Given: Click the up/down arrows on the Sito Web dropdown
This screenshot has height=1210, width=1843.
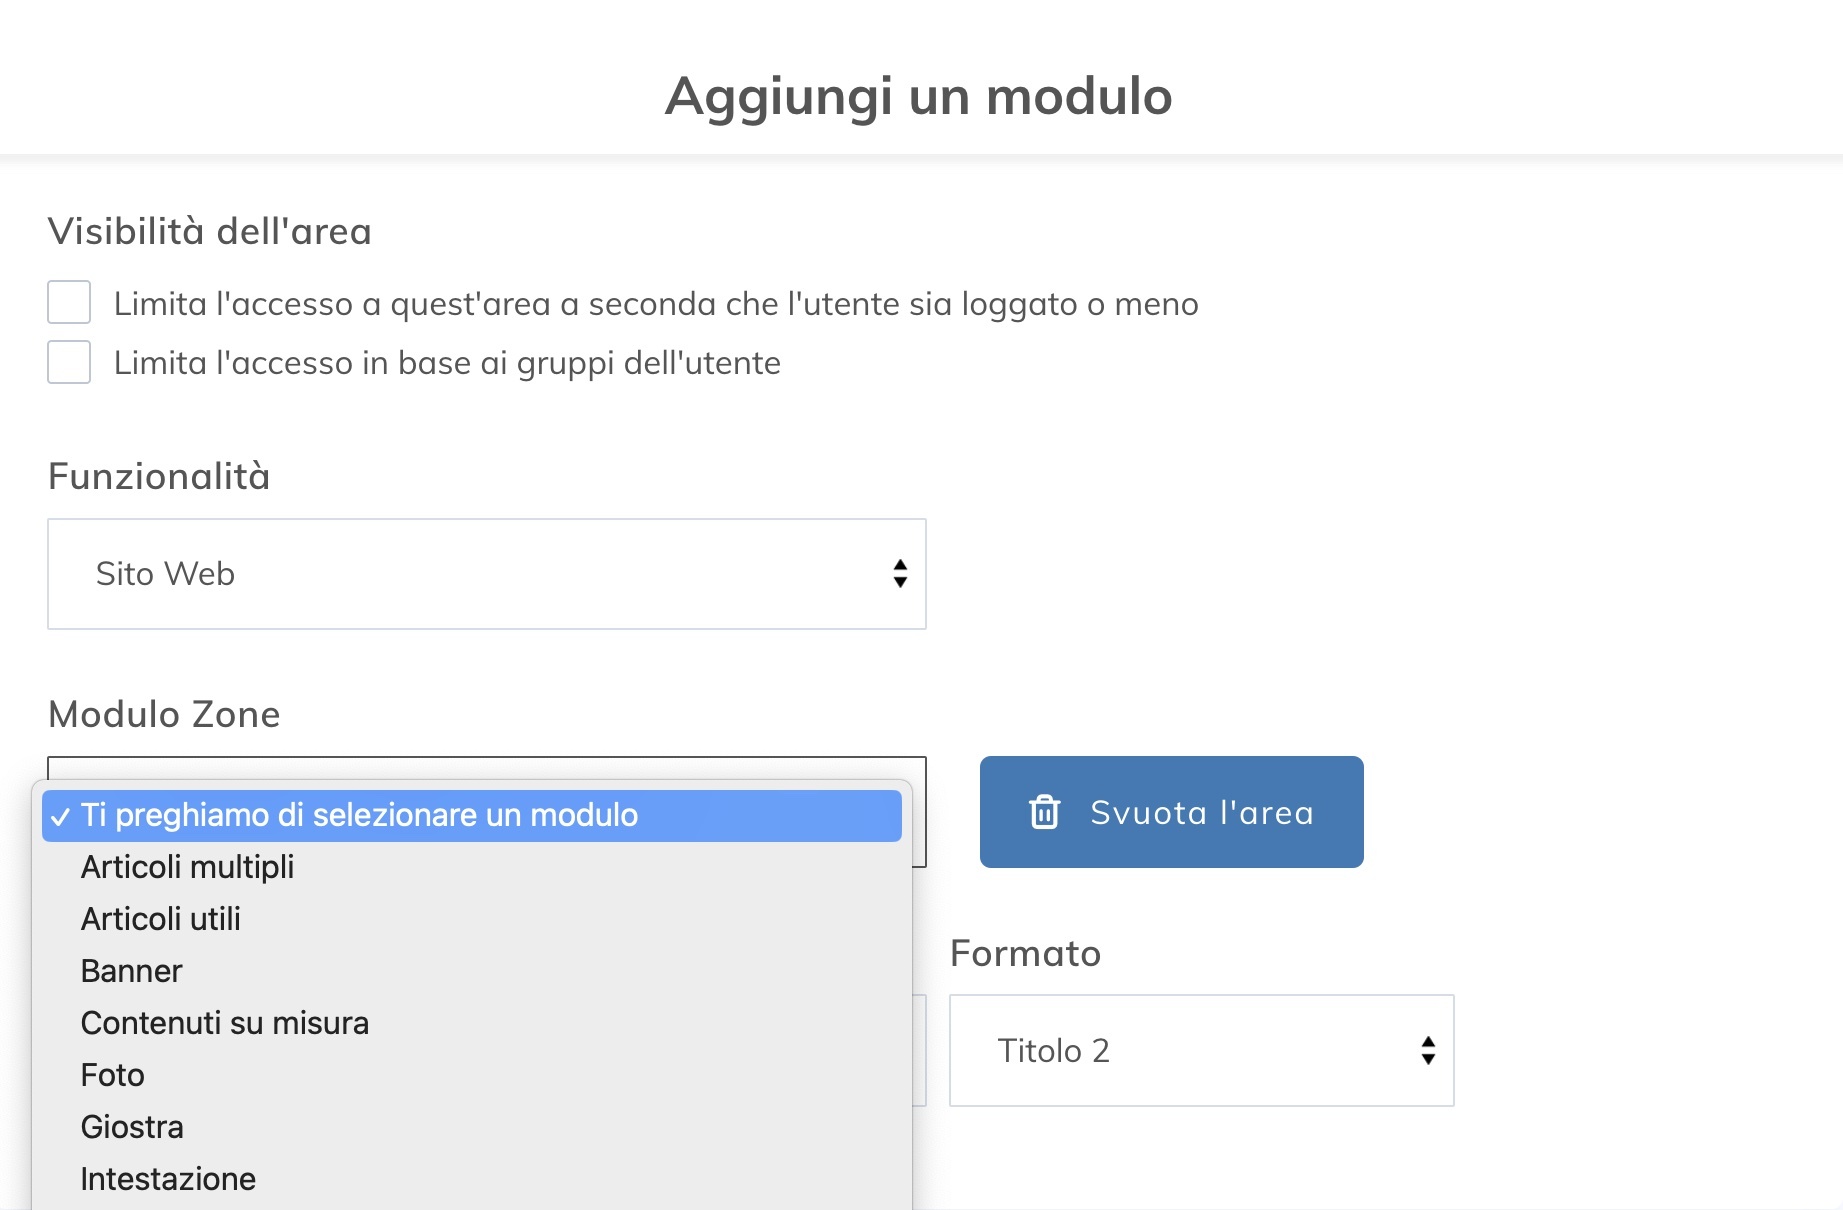Looking at the screenshot, I should click(x=901, y=574).
